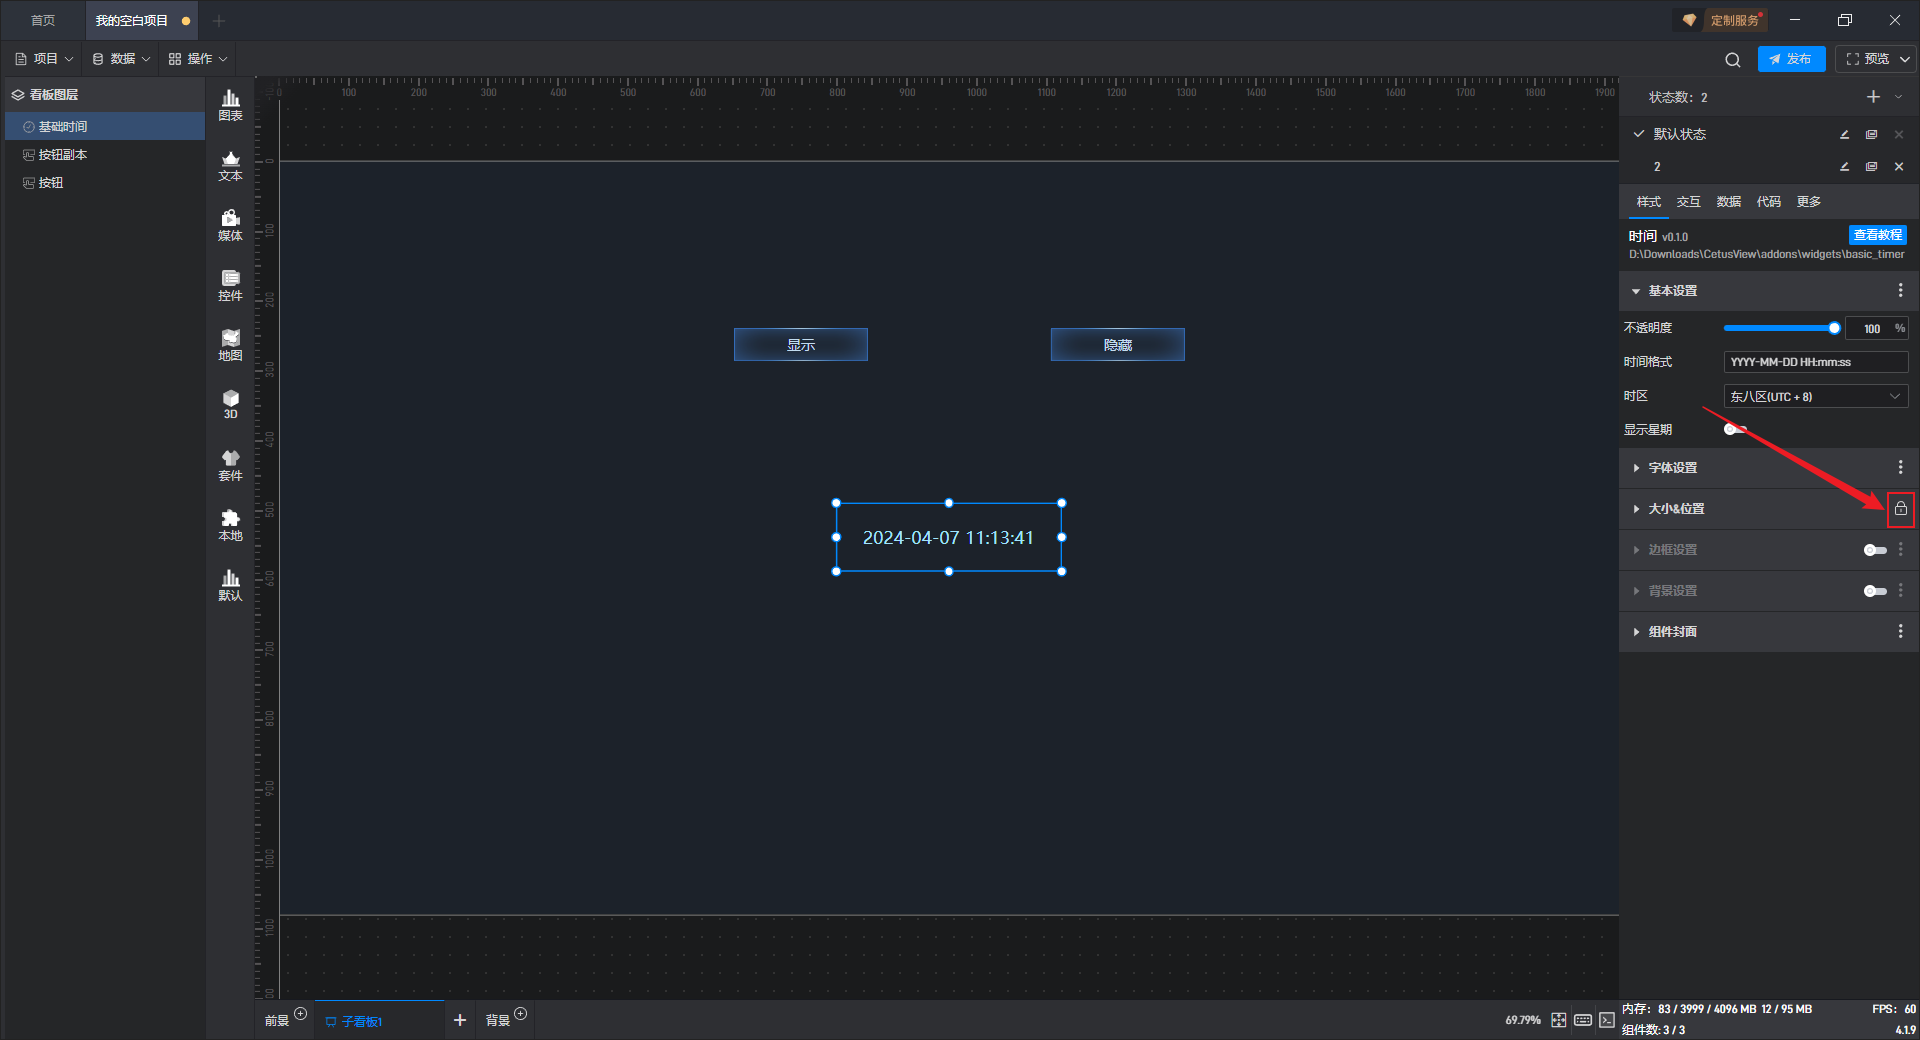
Task: Click the lock icon beside 大小&位置
Action: (1900, 509)
